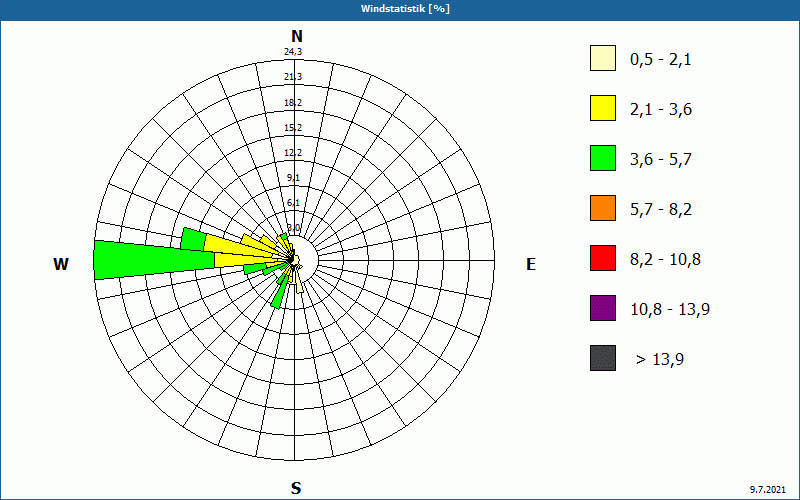The height and width of the screenshot is (500, 800).
Task: Click the E compass label
Action: pos(531,264)
